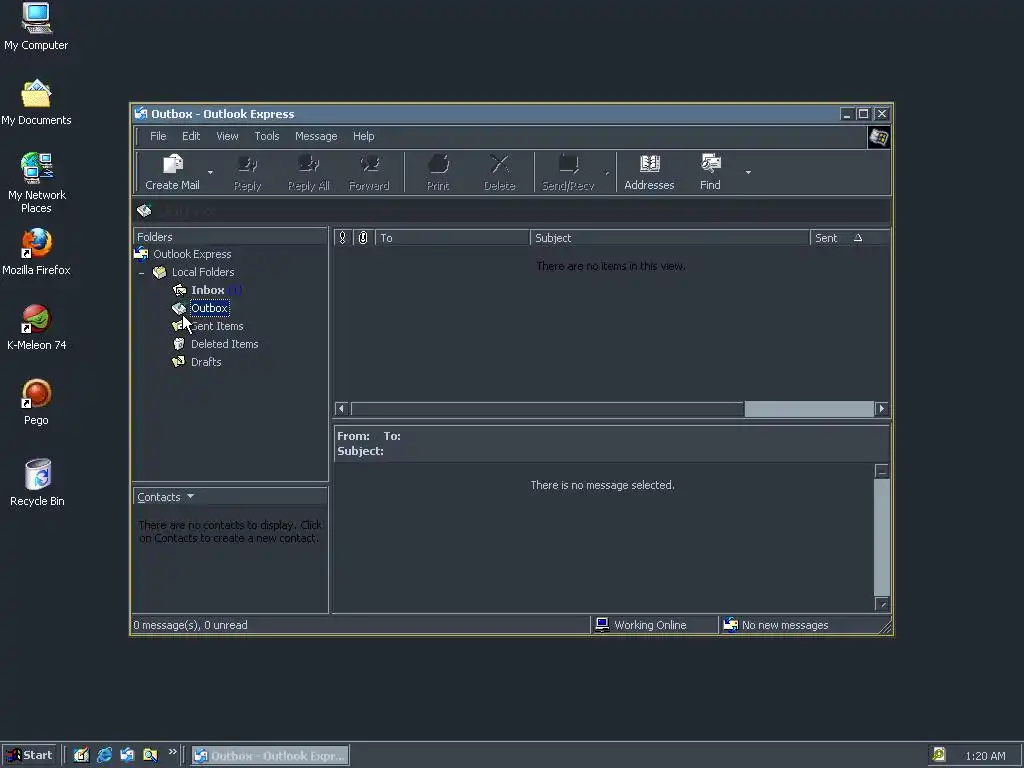Open the Contacts dropdown menu
Image resolution: width=1024 pixels, height=768 pixels.
(166, 497)
